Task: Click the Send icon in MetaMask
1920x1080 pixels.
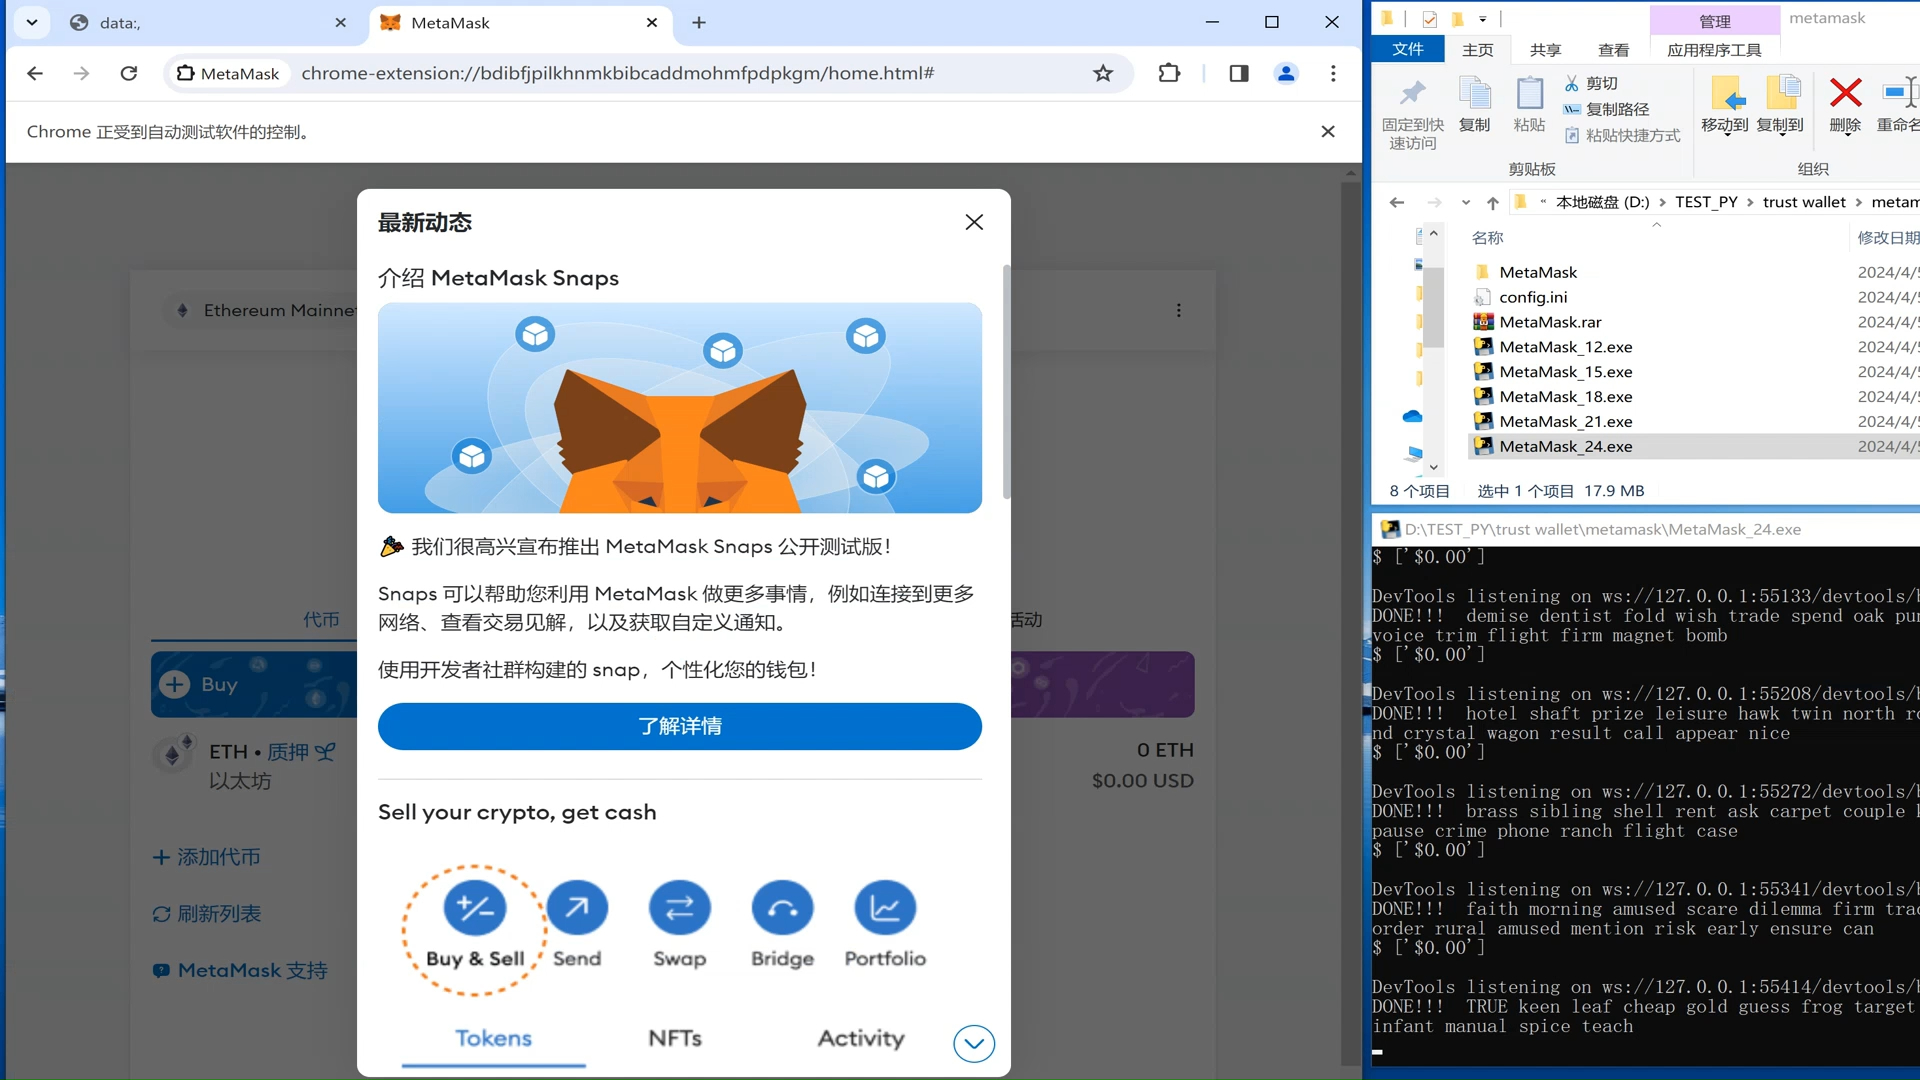Action: 578,909
